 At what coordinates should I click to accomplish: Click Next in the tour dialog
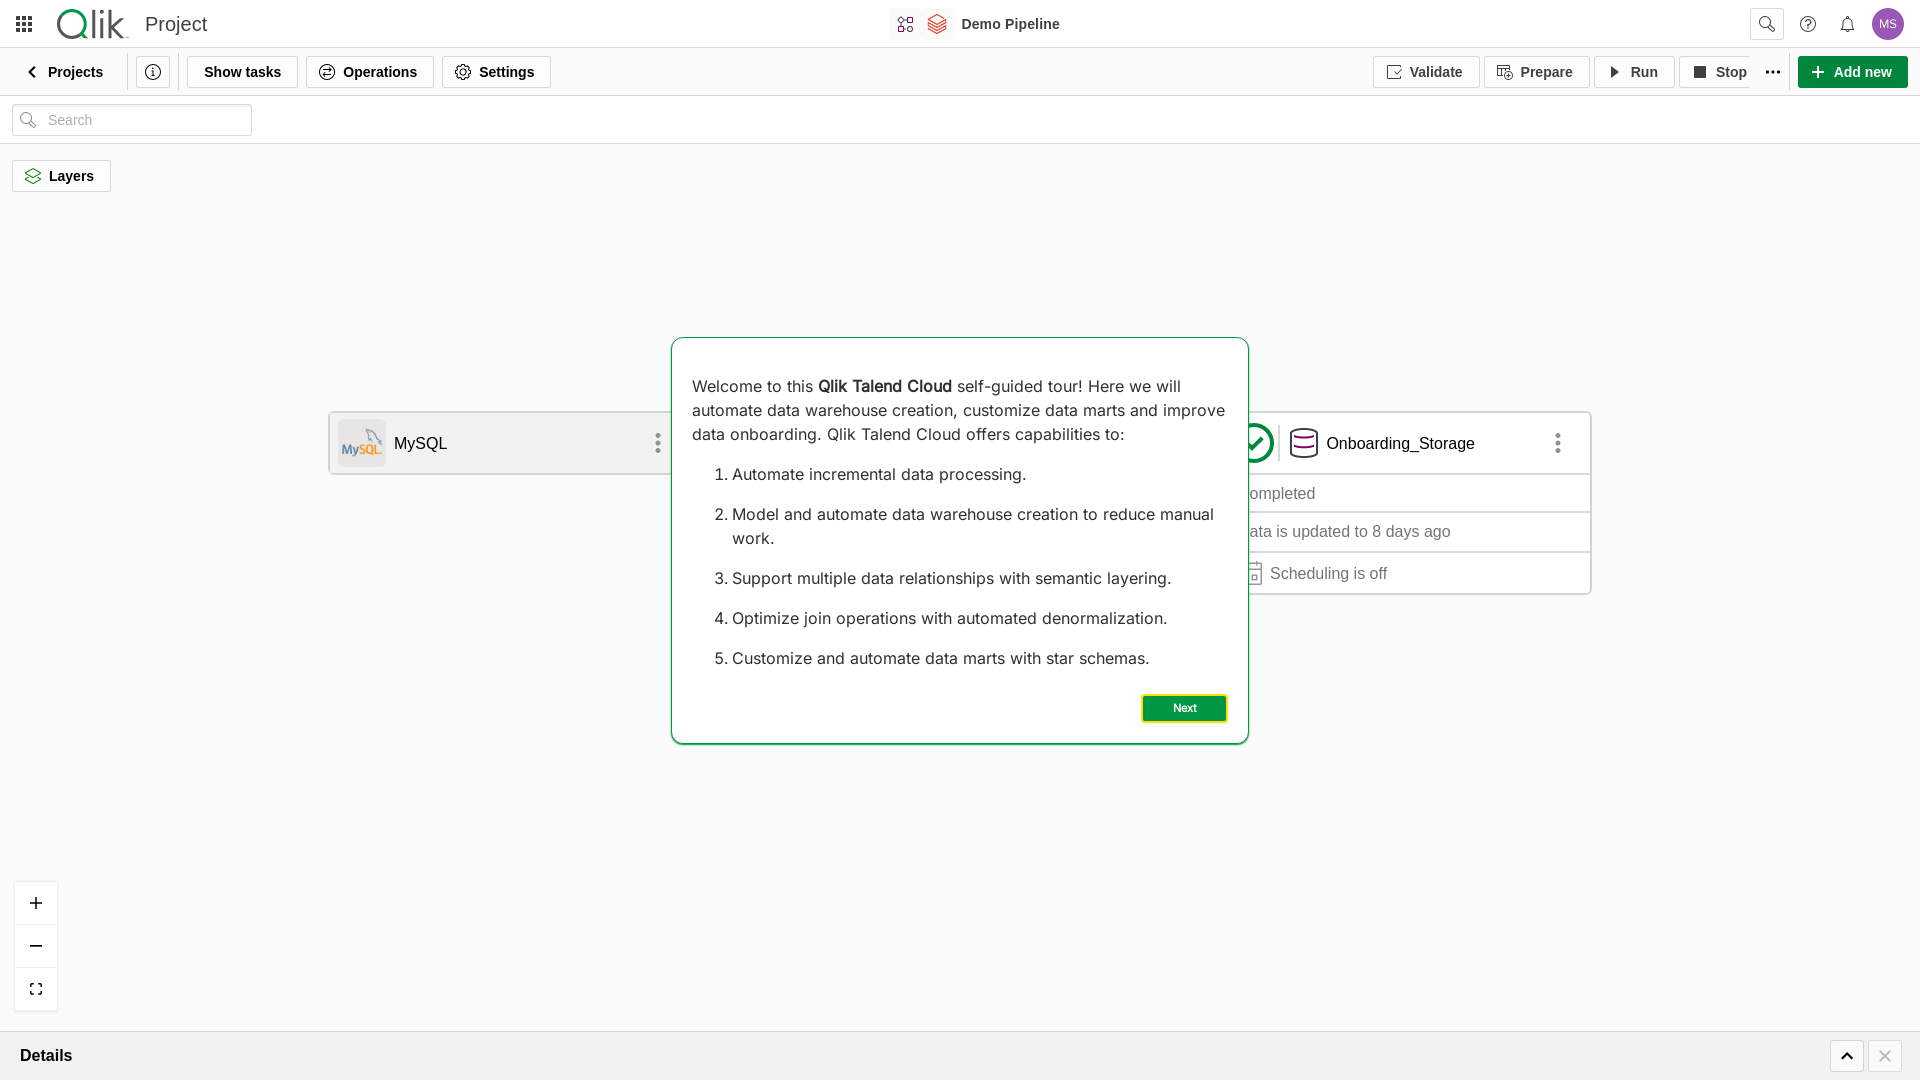click(1184, 708)
